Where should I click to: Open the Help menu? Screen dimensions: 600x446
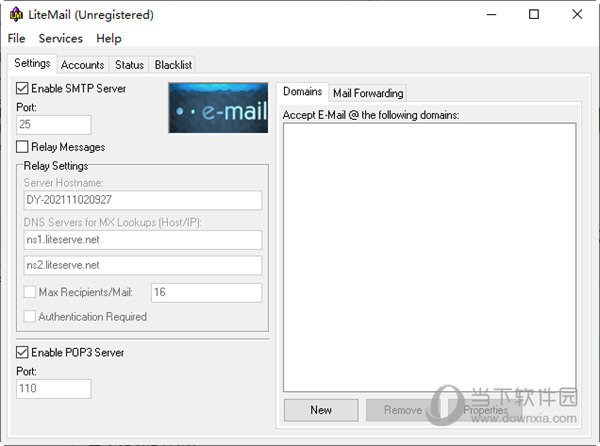click(109, 38)
